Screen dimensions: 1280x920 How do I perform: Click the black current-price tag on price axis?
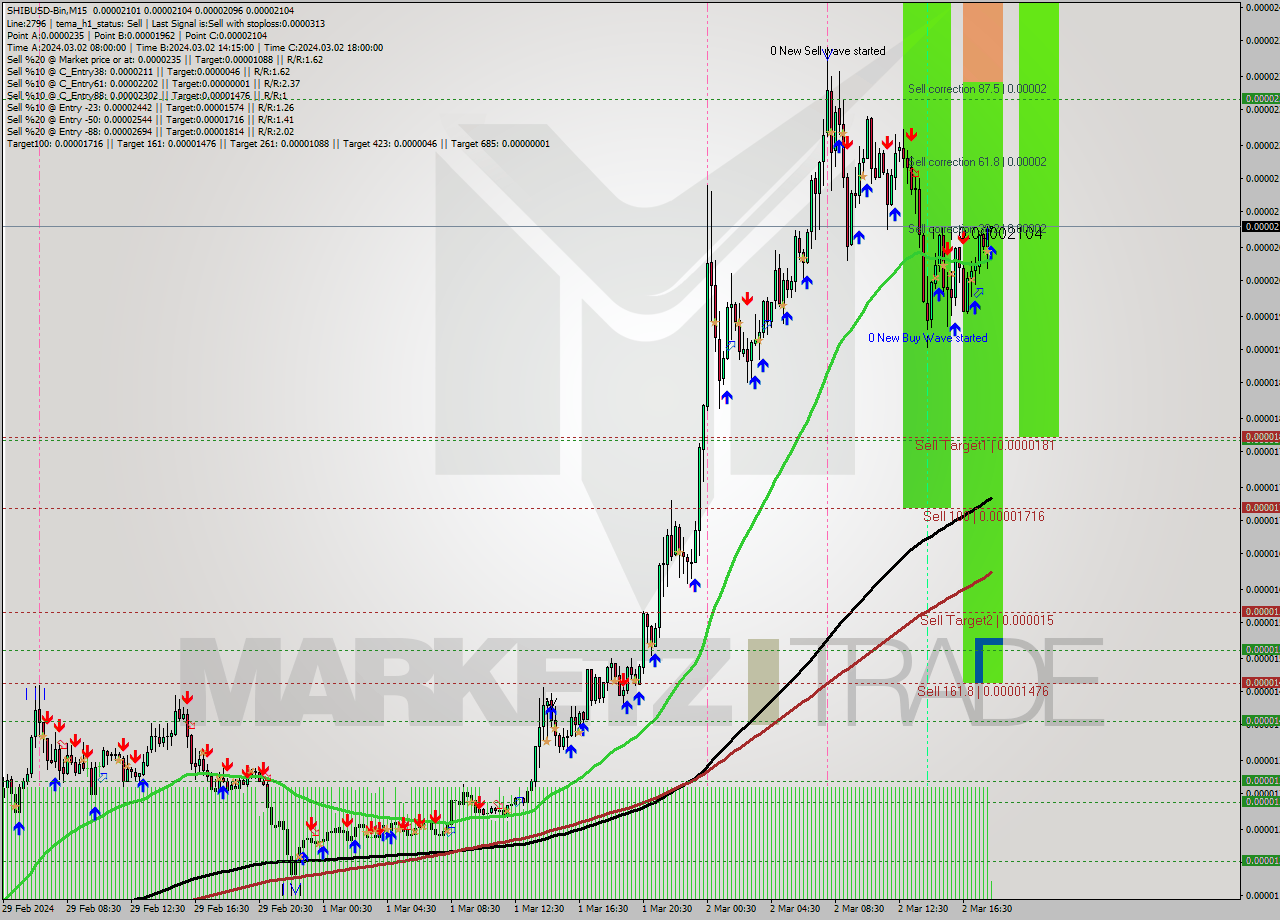[1260, 227]
